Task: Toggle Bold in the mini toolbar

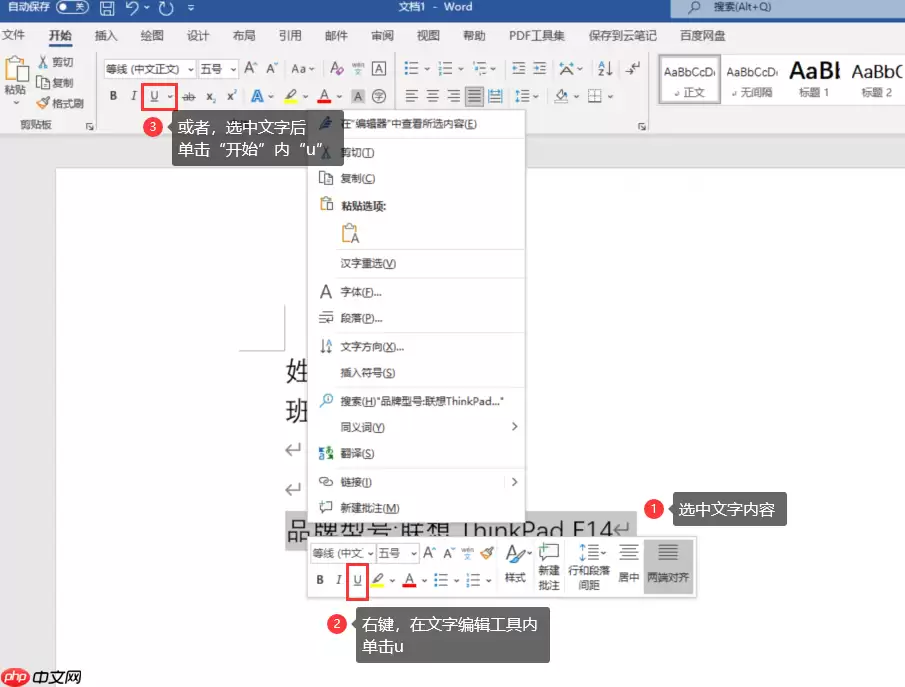Action: pyautogui.click(x=320, y=580)
